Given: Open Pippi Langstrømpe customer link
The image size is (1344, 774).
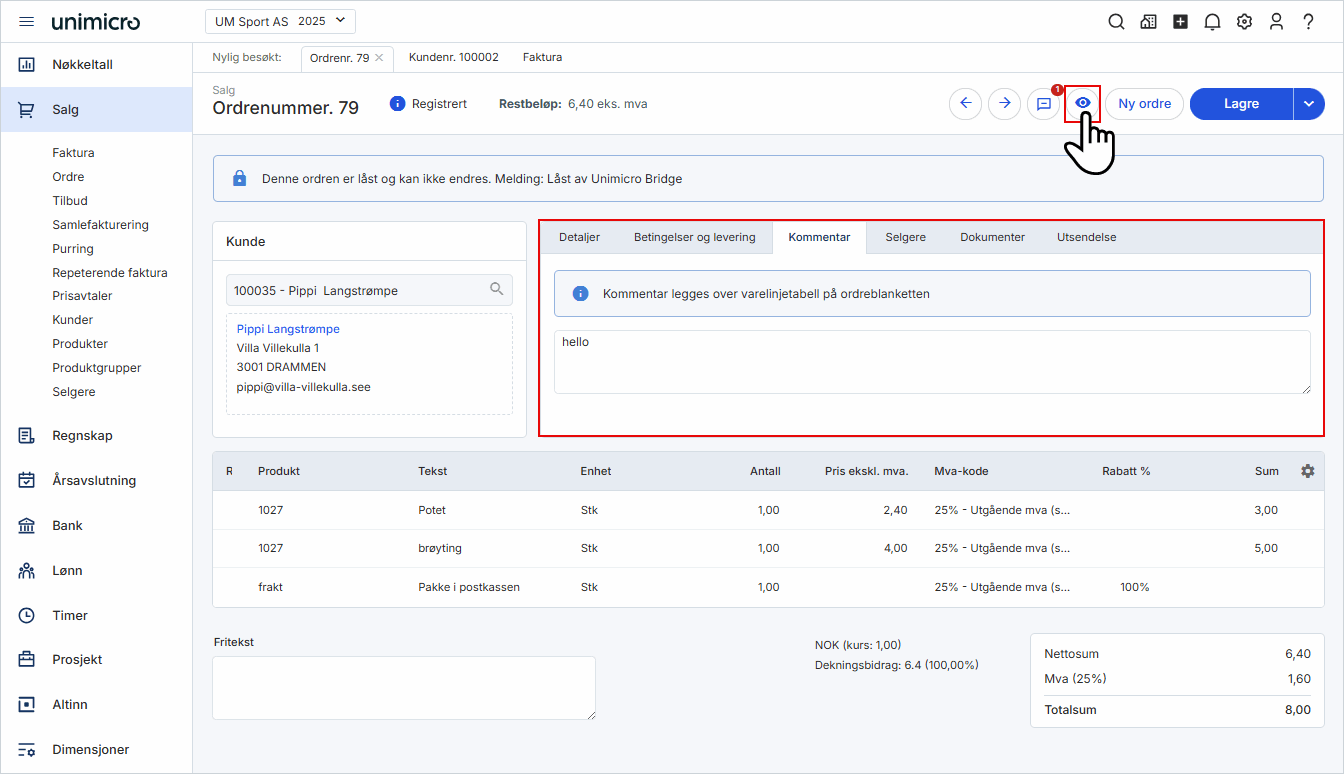Looking at the screenshot, I should click(x=288, y=329).
